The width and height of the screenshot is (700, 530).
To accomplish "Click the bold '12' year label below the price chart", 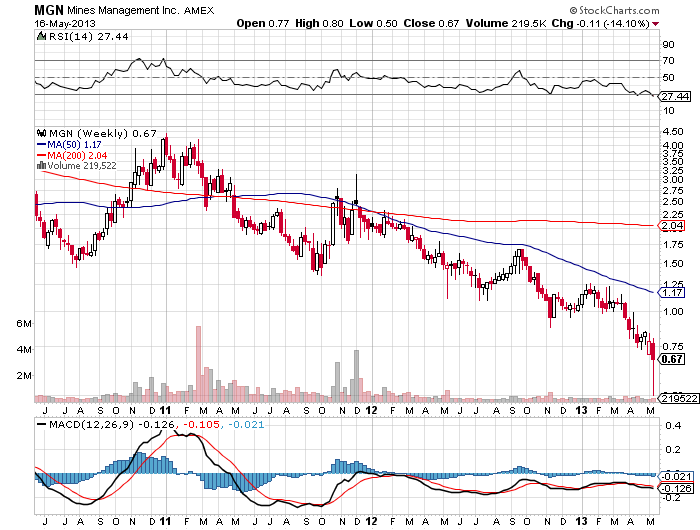I will [371, 410].
